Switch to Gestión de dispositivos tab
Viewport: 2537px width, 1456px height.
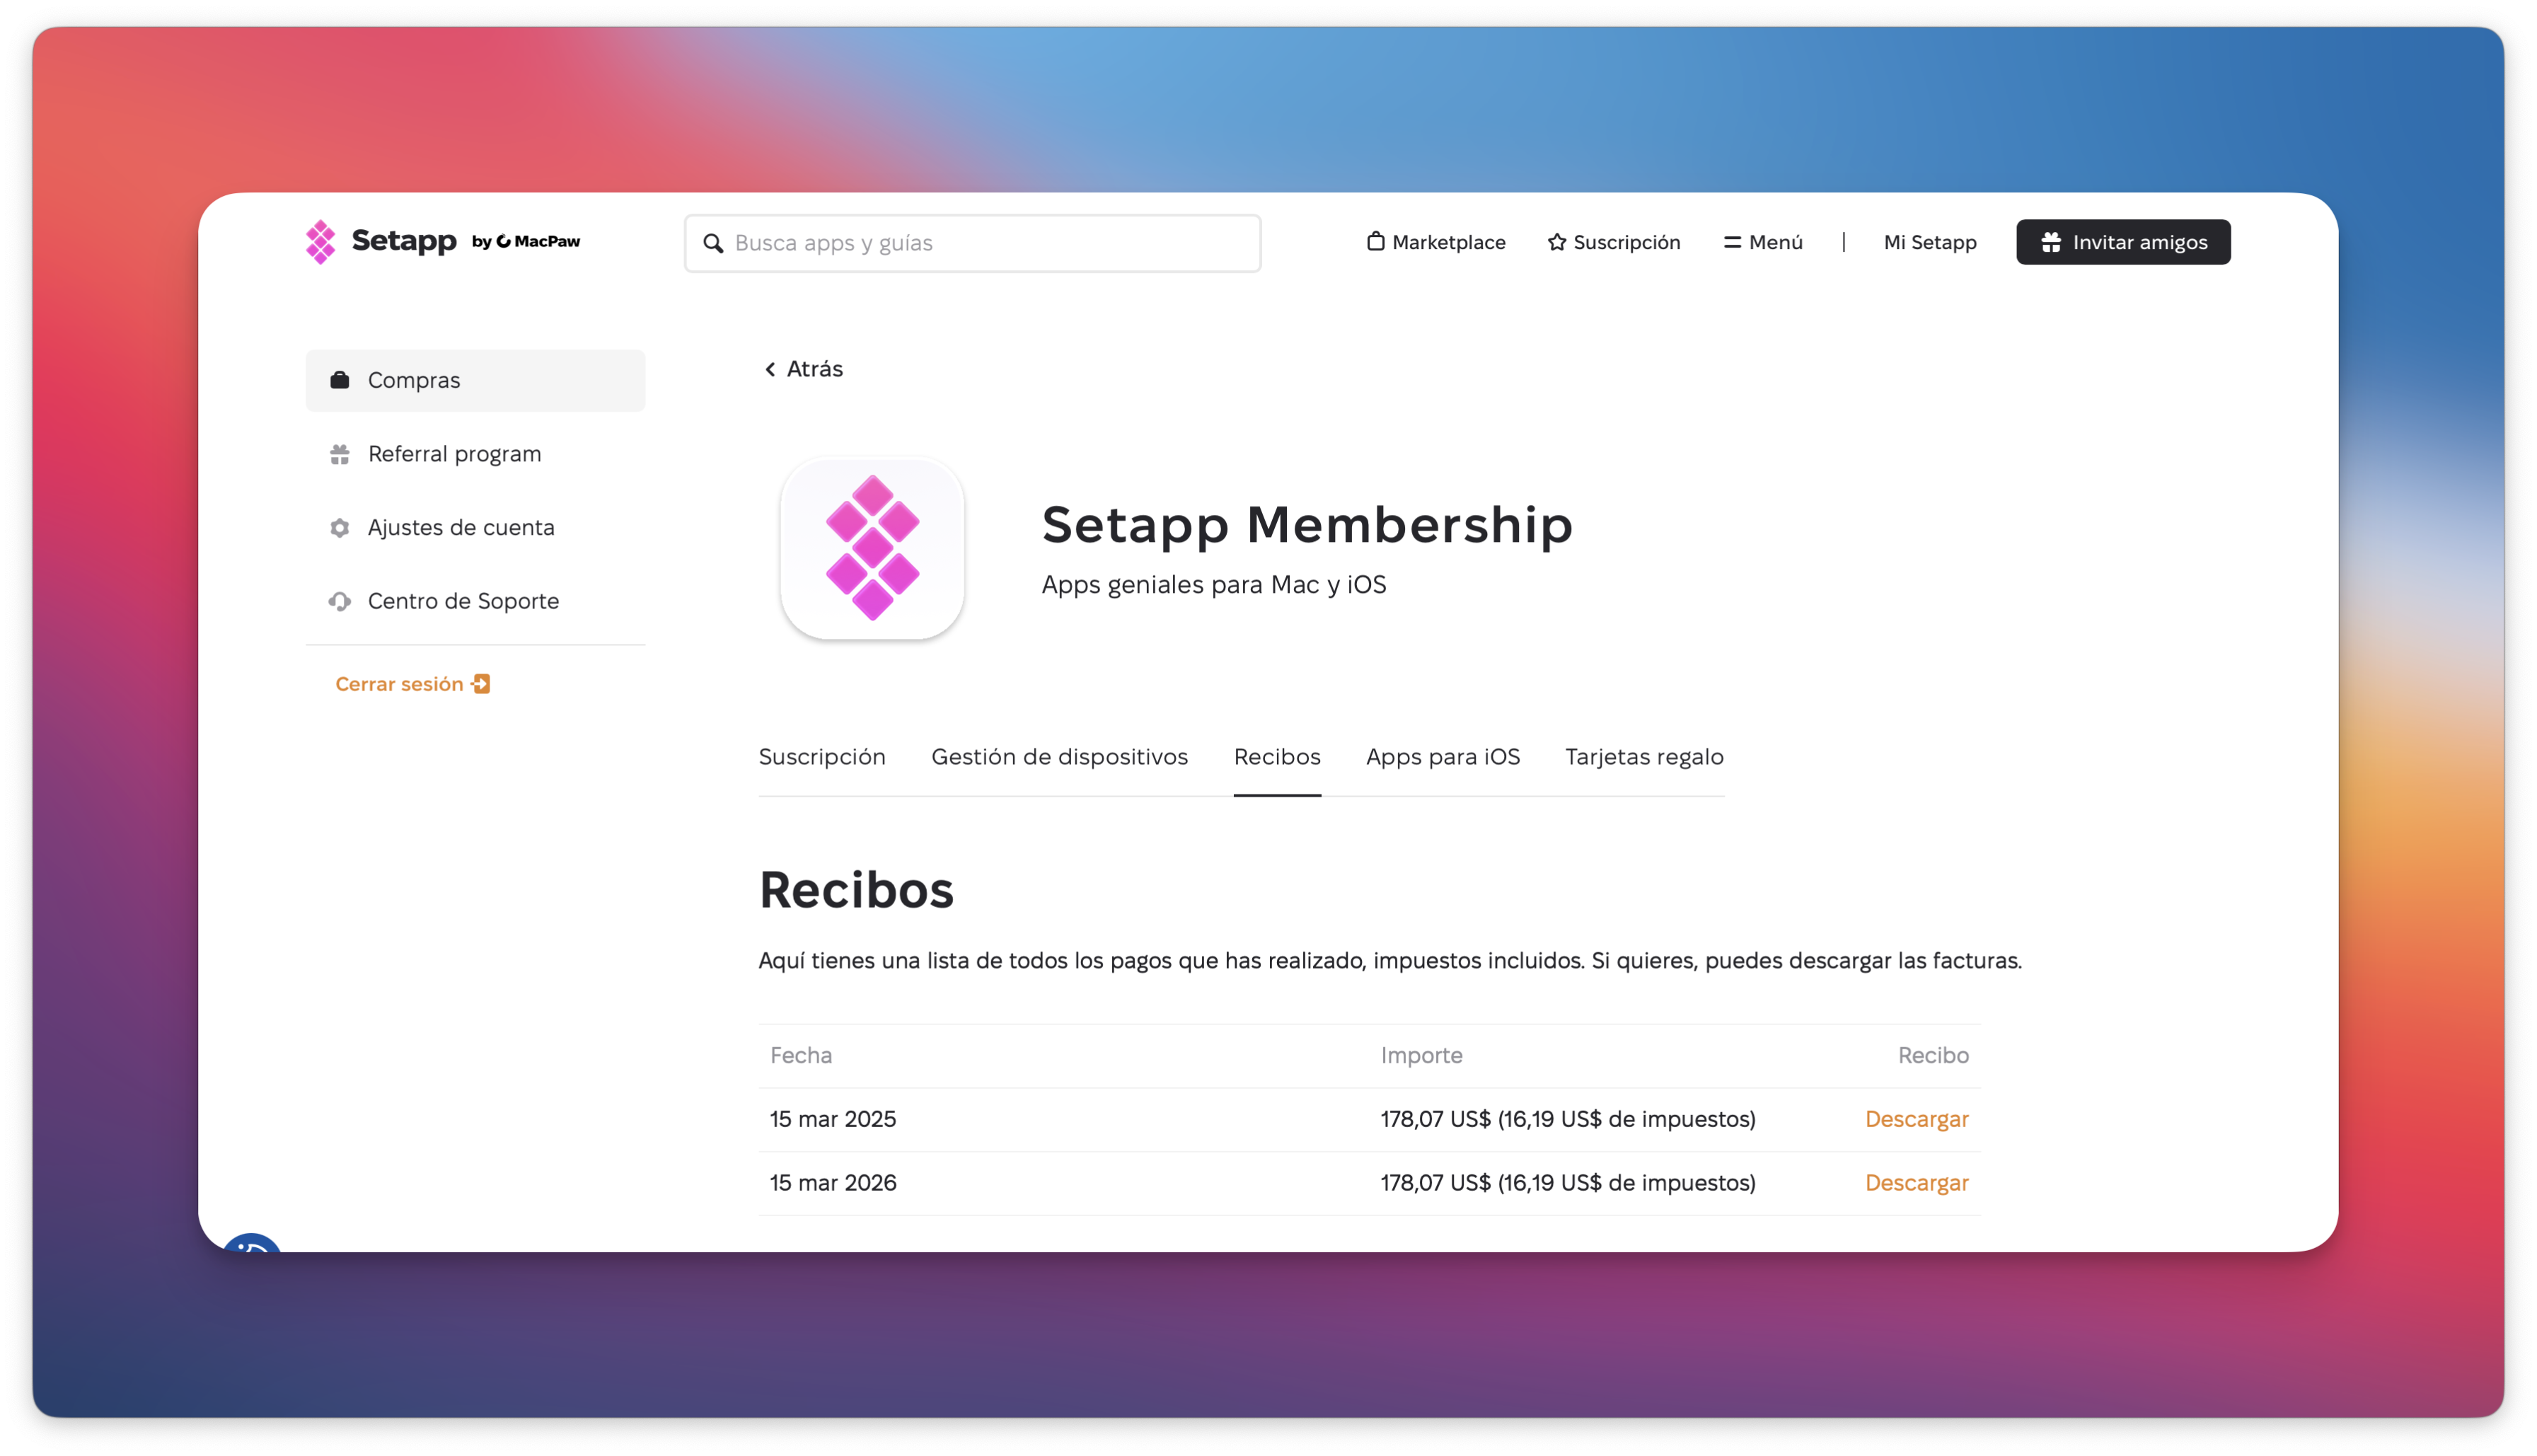pos(1059,757)
